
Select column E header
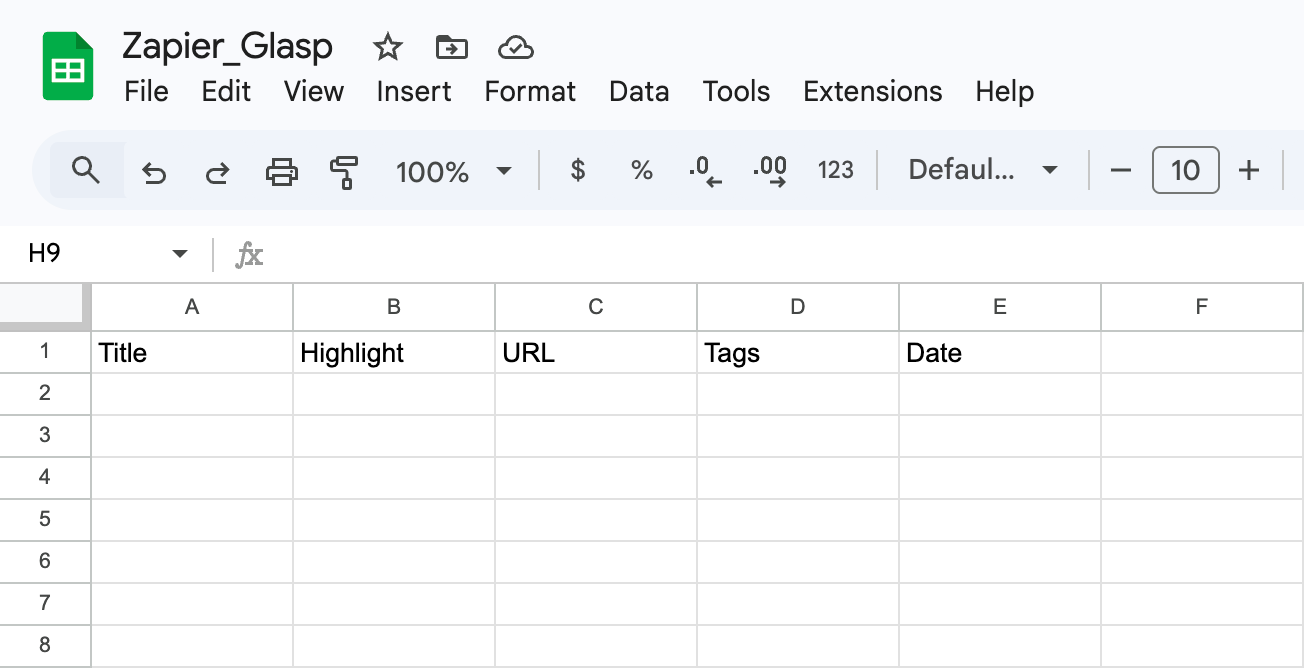tap(1000, 307)
